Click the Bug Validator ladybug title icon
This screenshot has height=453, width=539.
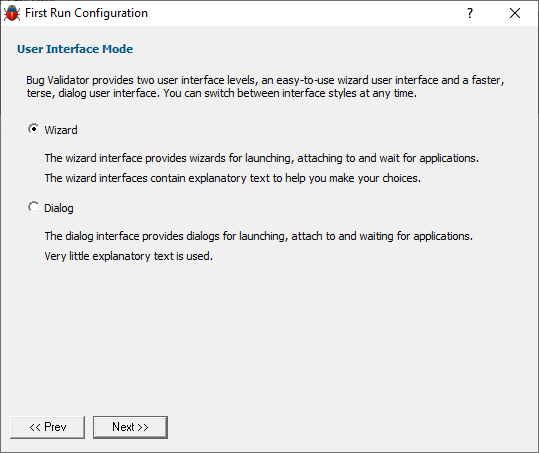click(x=12, y=13)
